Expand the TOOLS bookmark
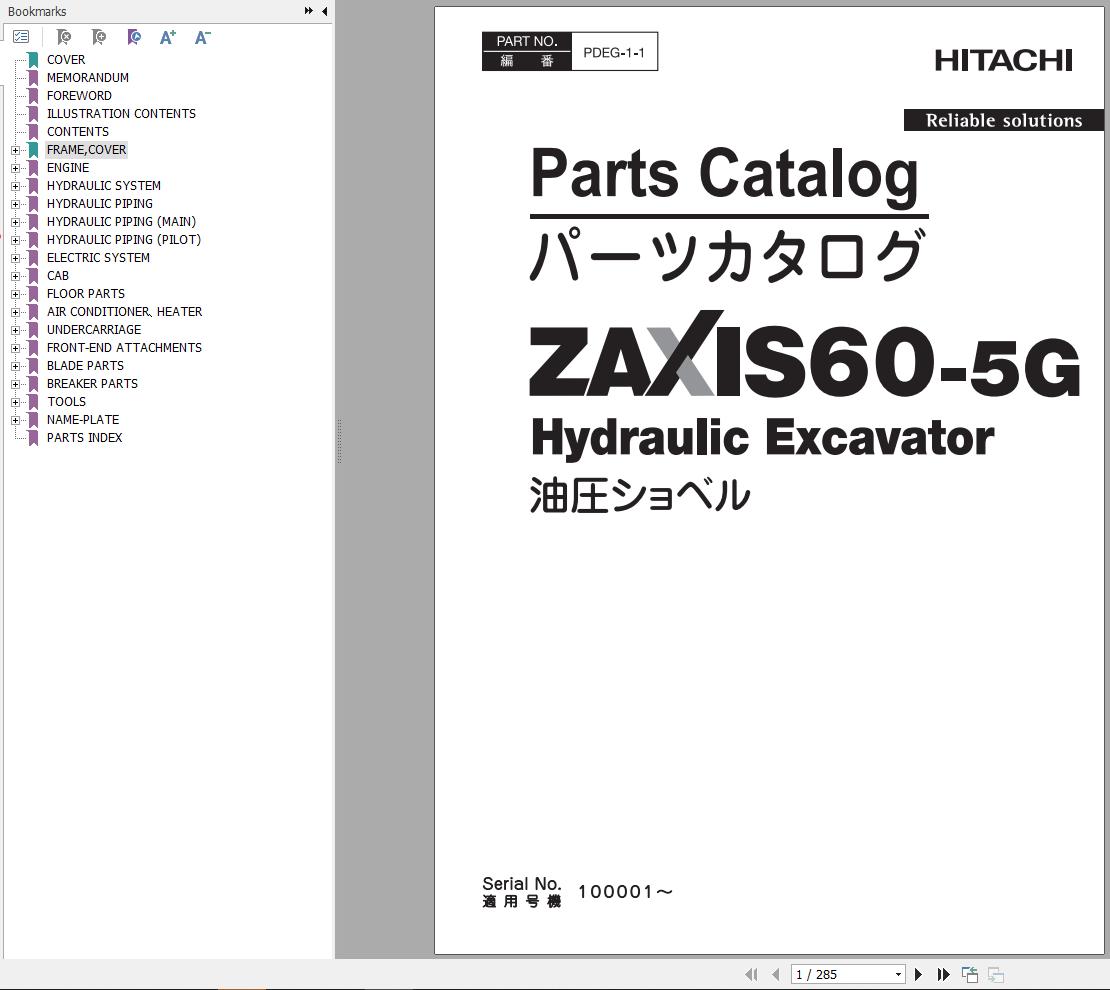Image resolution: width=1110 pixels, height=990 pixels. pyautogui.click(x=16, y=402)
